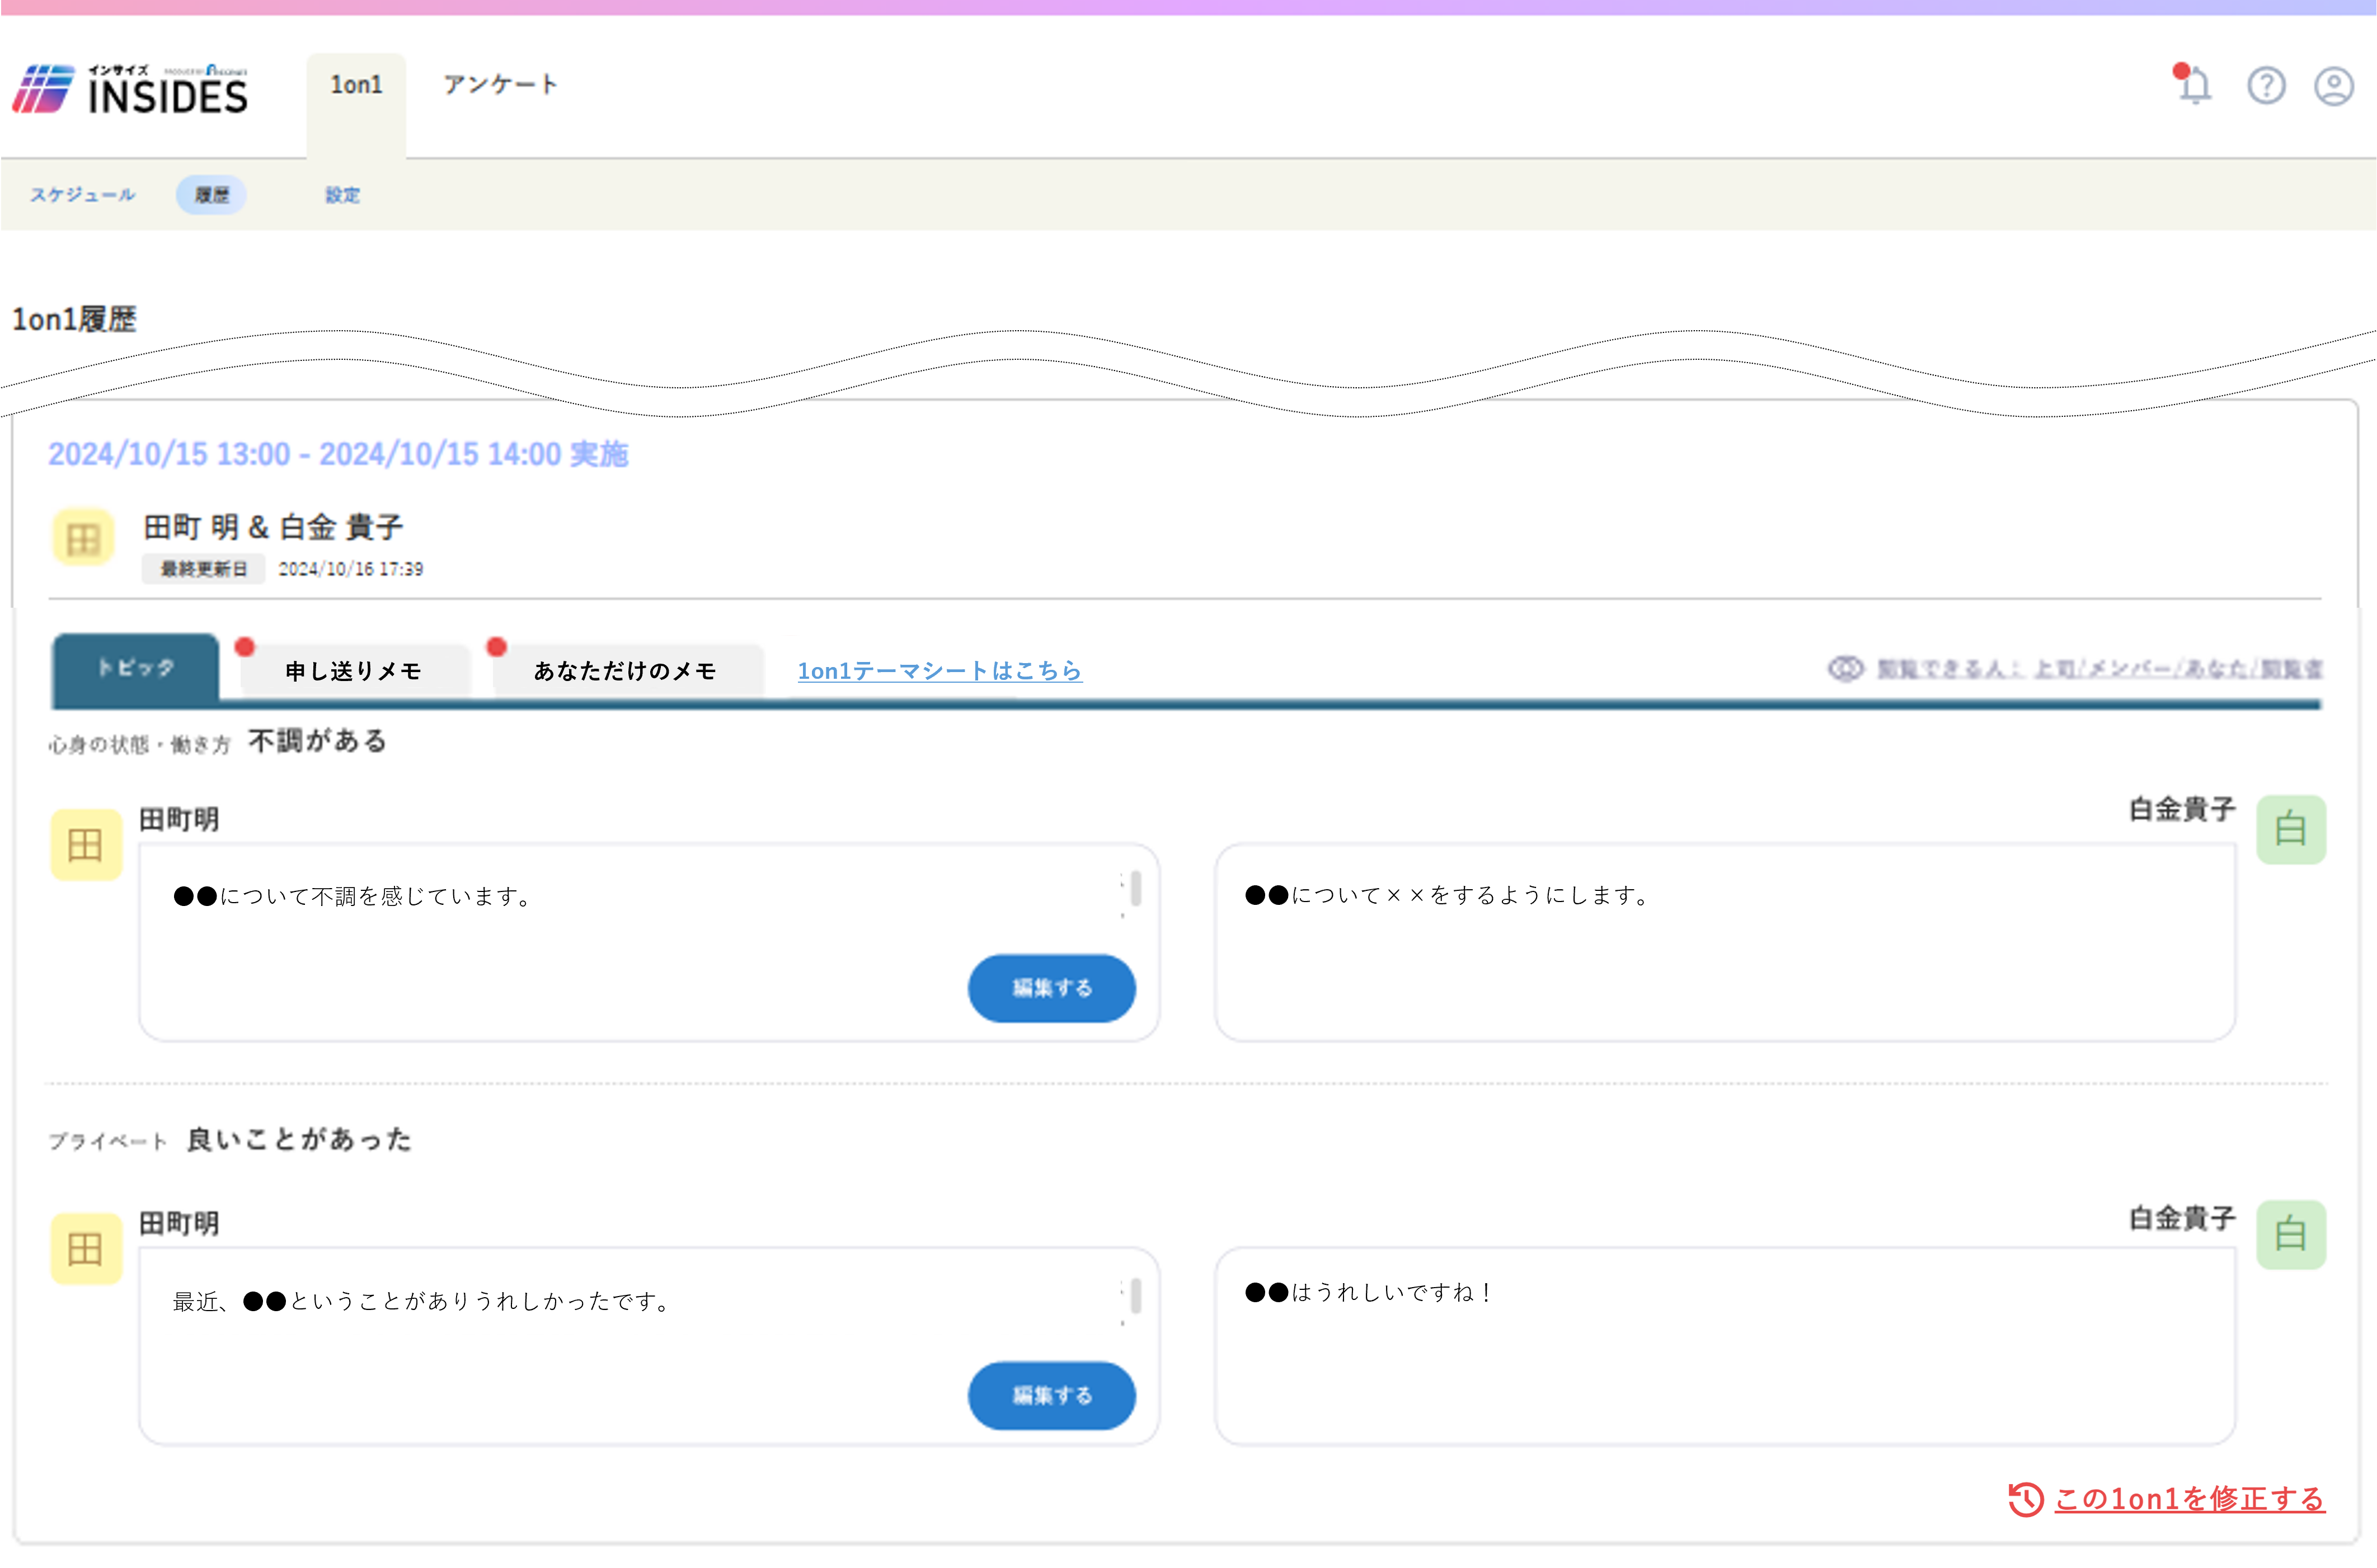2377x1568 pixels.
Task: Click the INSIDES logo
Action: coord(130,89)
